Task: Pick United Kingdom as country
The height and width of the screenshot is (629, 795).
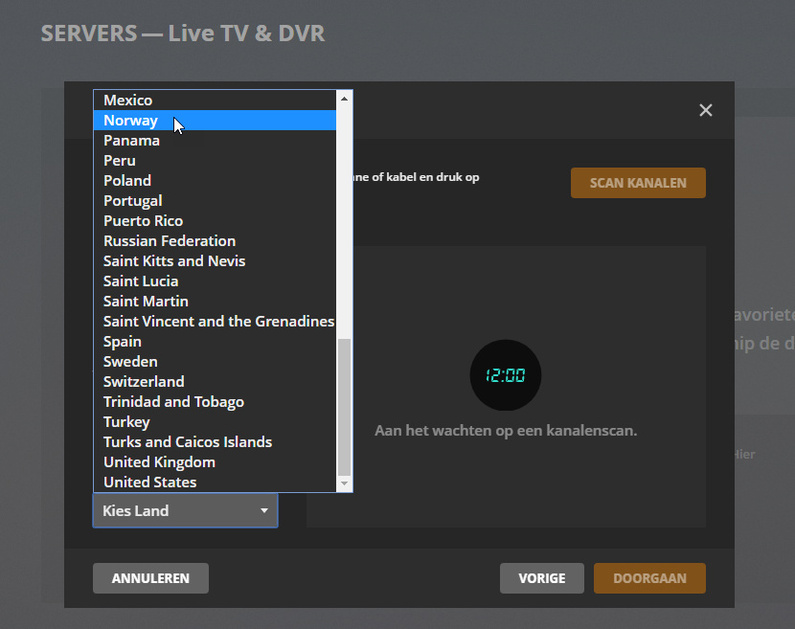Action: click(x=215, y=462)
